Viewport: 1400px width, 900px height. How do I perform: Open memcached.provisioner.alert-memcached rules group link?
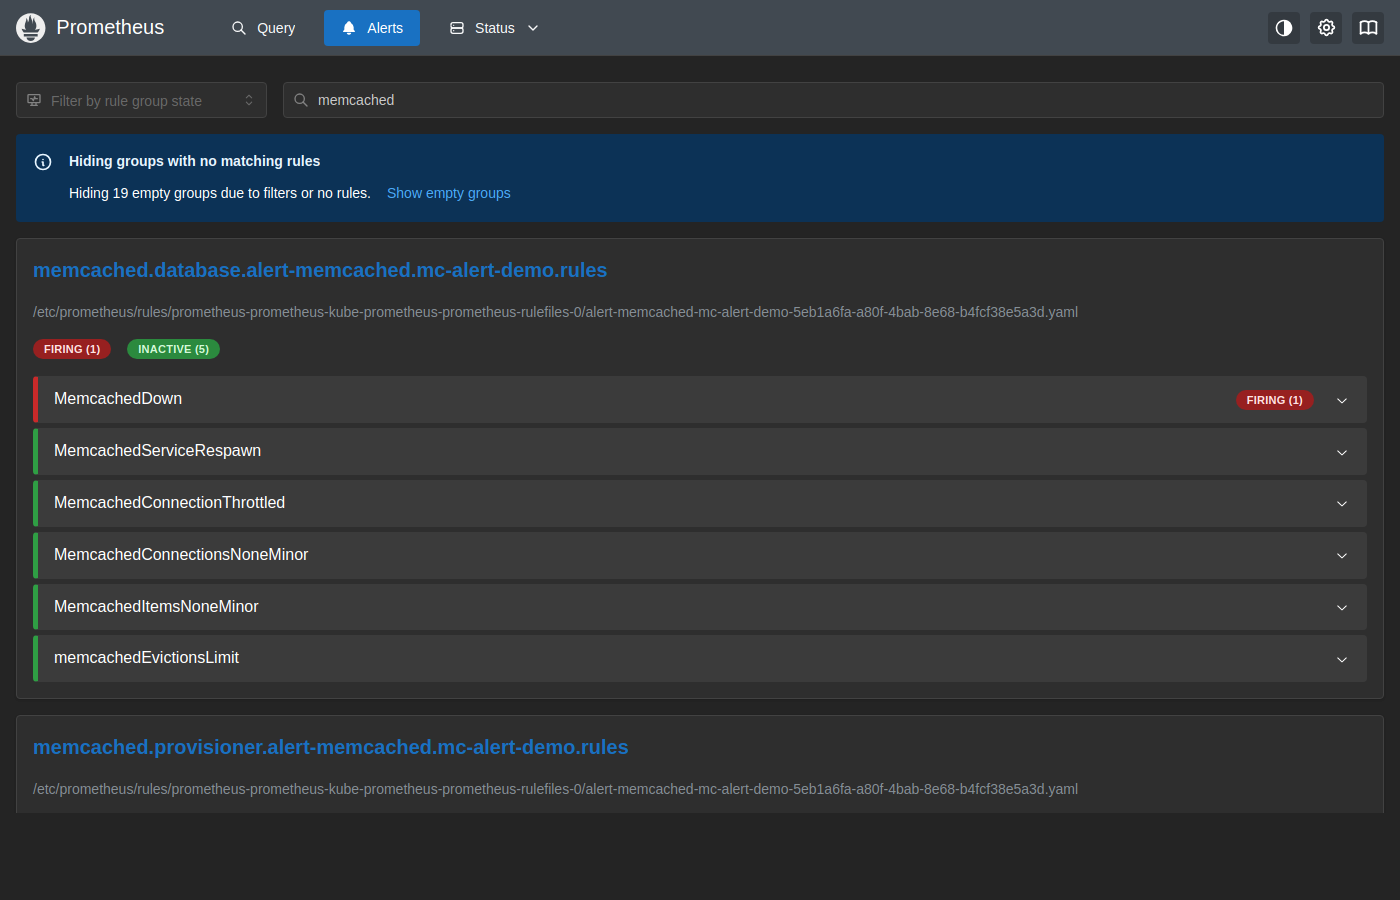click(331, 747)
